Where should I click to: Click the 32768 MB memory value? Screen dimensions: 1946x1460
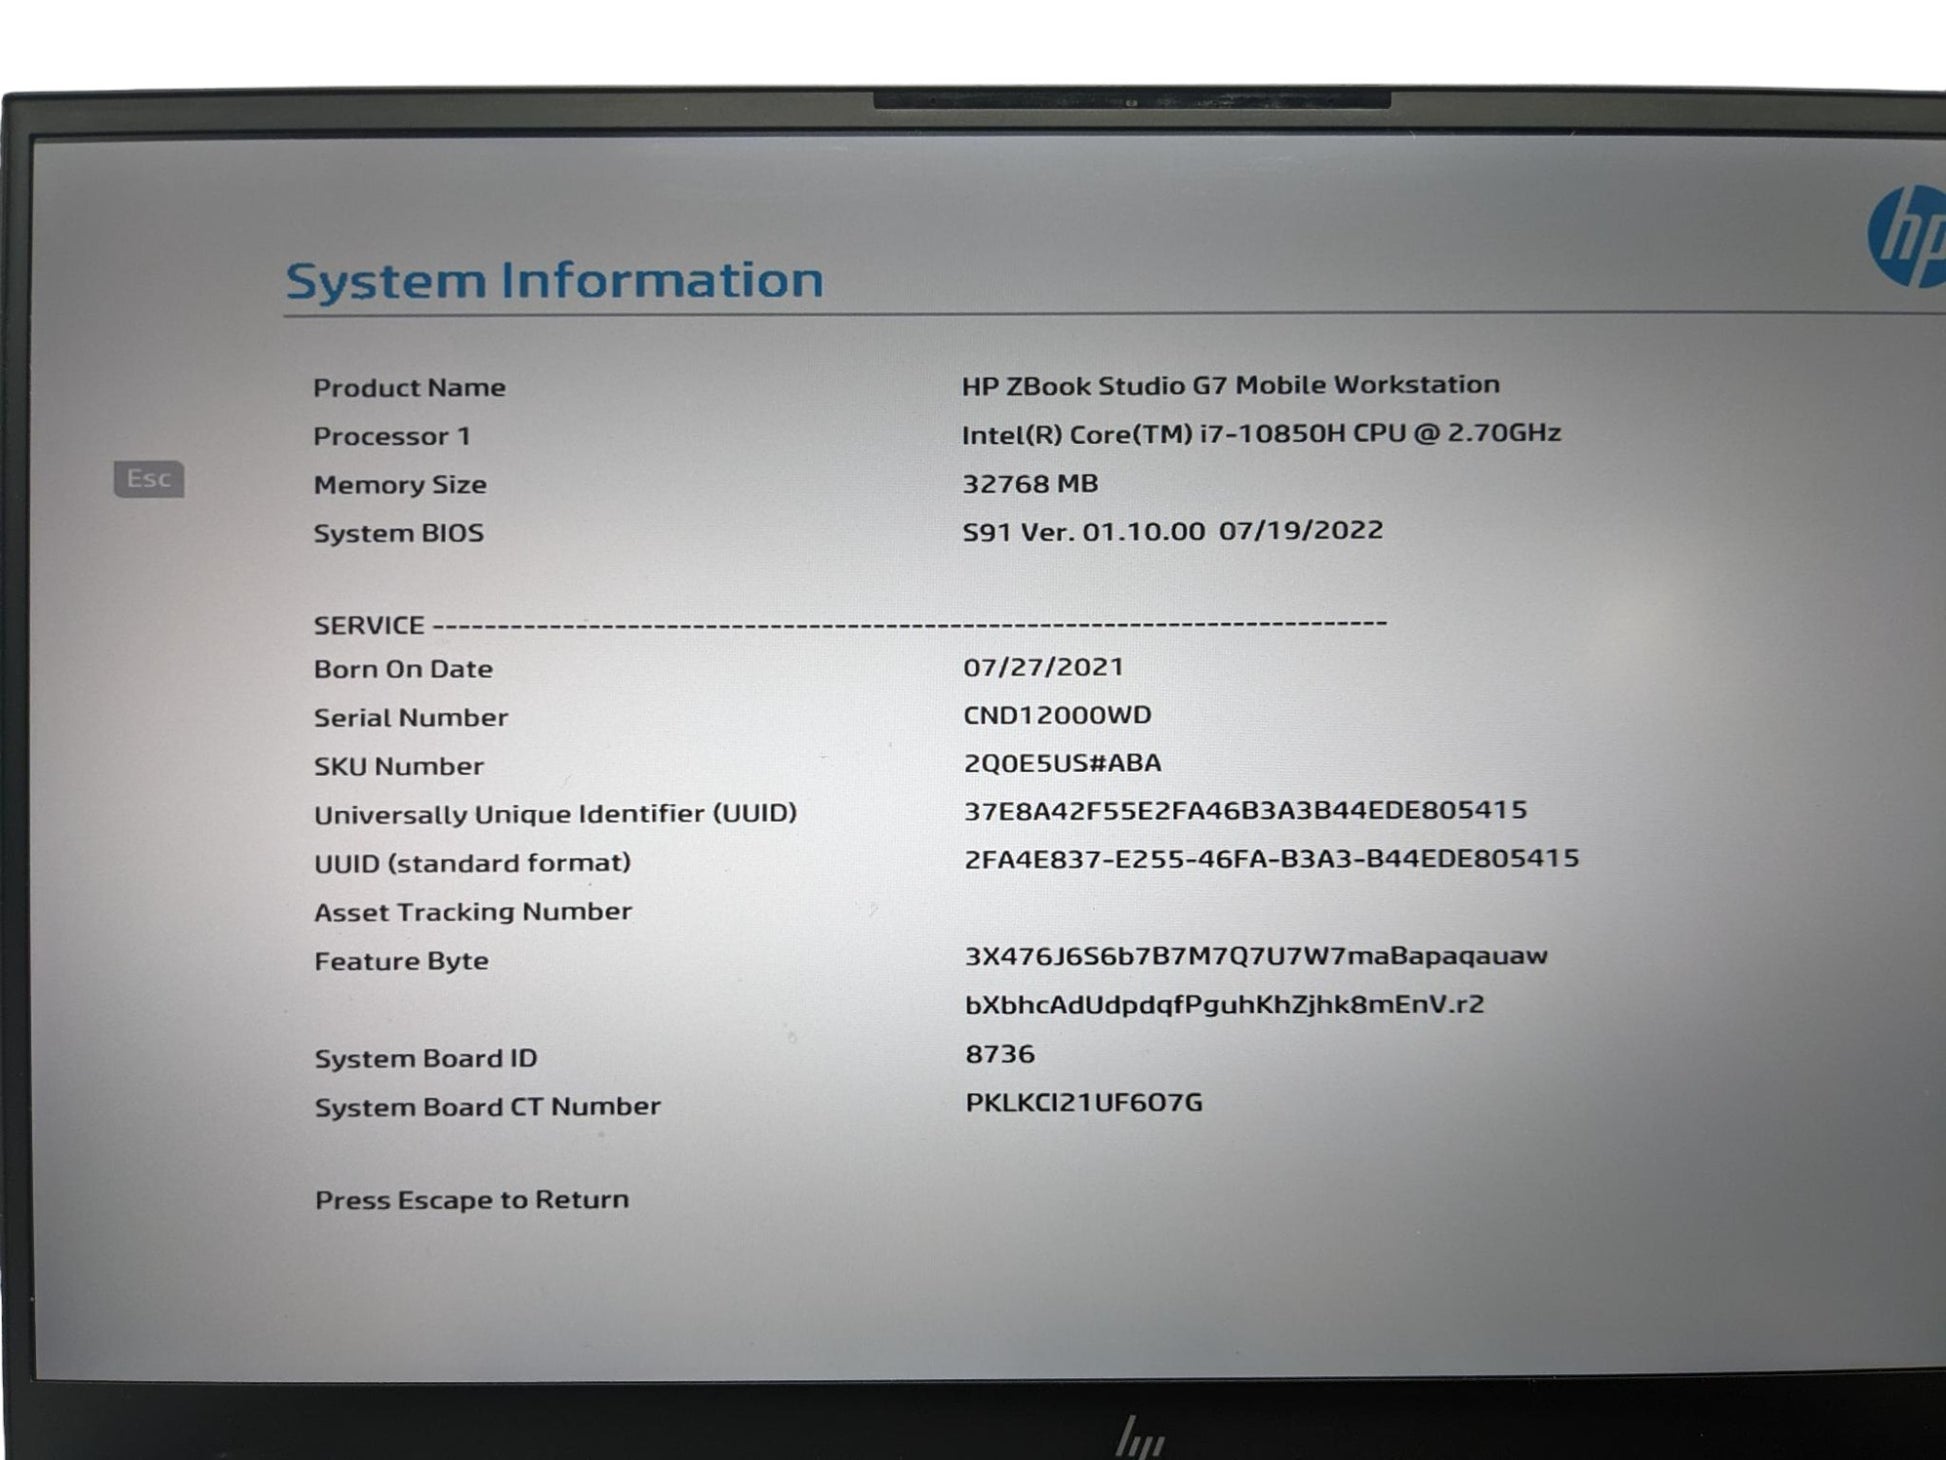point(1029,484)
